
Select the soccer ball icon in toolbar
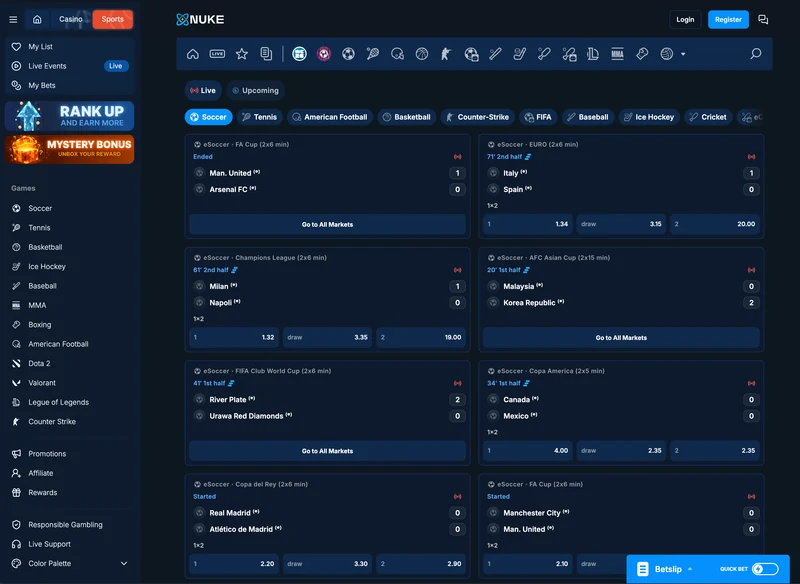(348, 54)
